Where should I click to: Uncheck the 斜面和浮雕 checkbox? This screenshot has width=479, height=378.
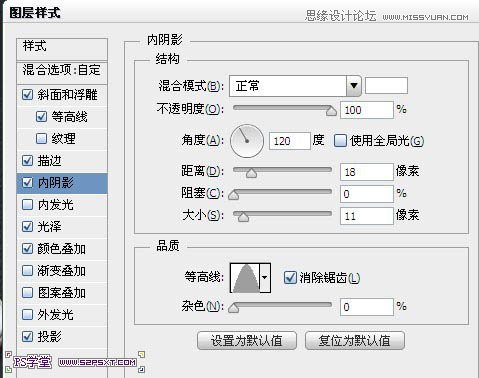pyautogui.click(x=27, y=95)
